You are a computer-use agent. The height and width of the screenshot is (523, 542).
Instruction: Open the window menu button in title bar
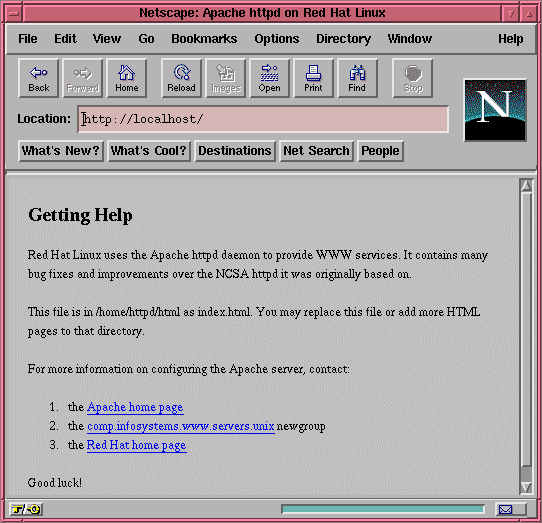tap(14, 13)
